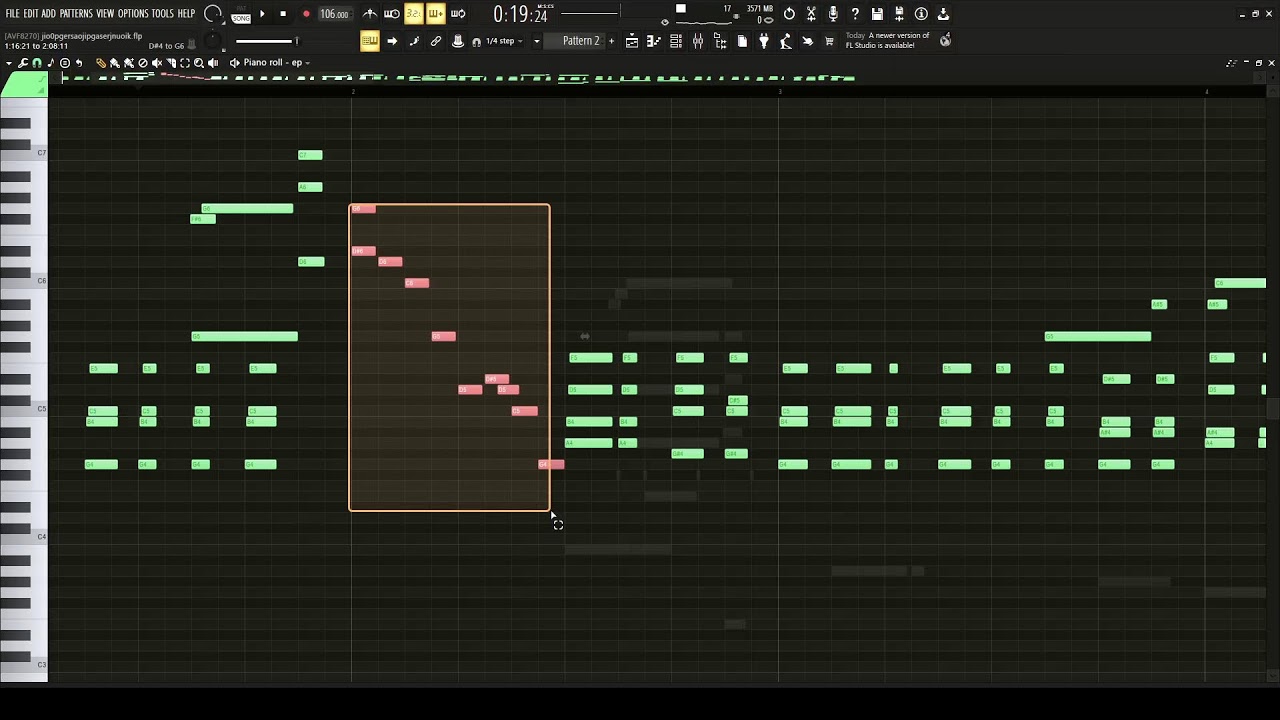This screenshot has height=720, width=1280.
Task: Open the Piano roll view button
Action: tap(653, 41)
